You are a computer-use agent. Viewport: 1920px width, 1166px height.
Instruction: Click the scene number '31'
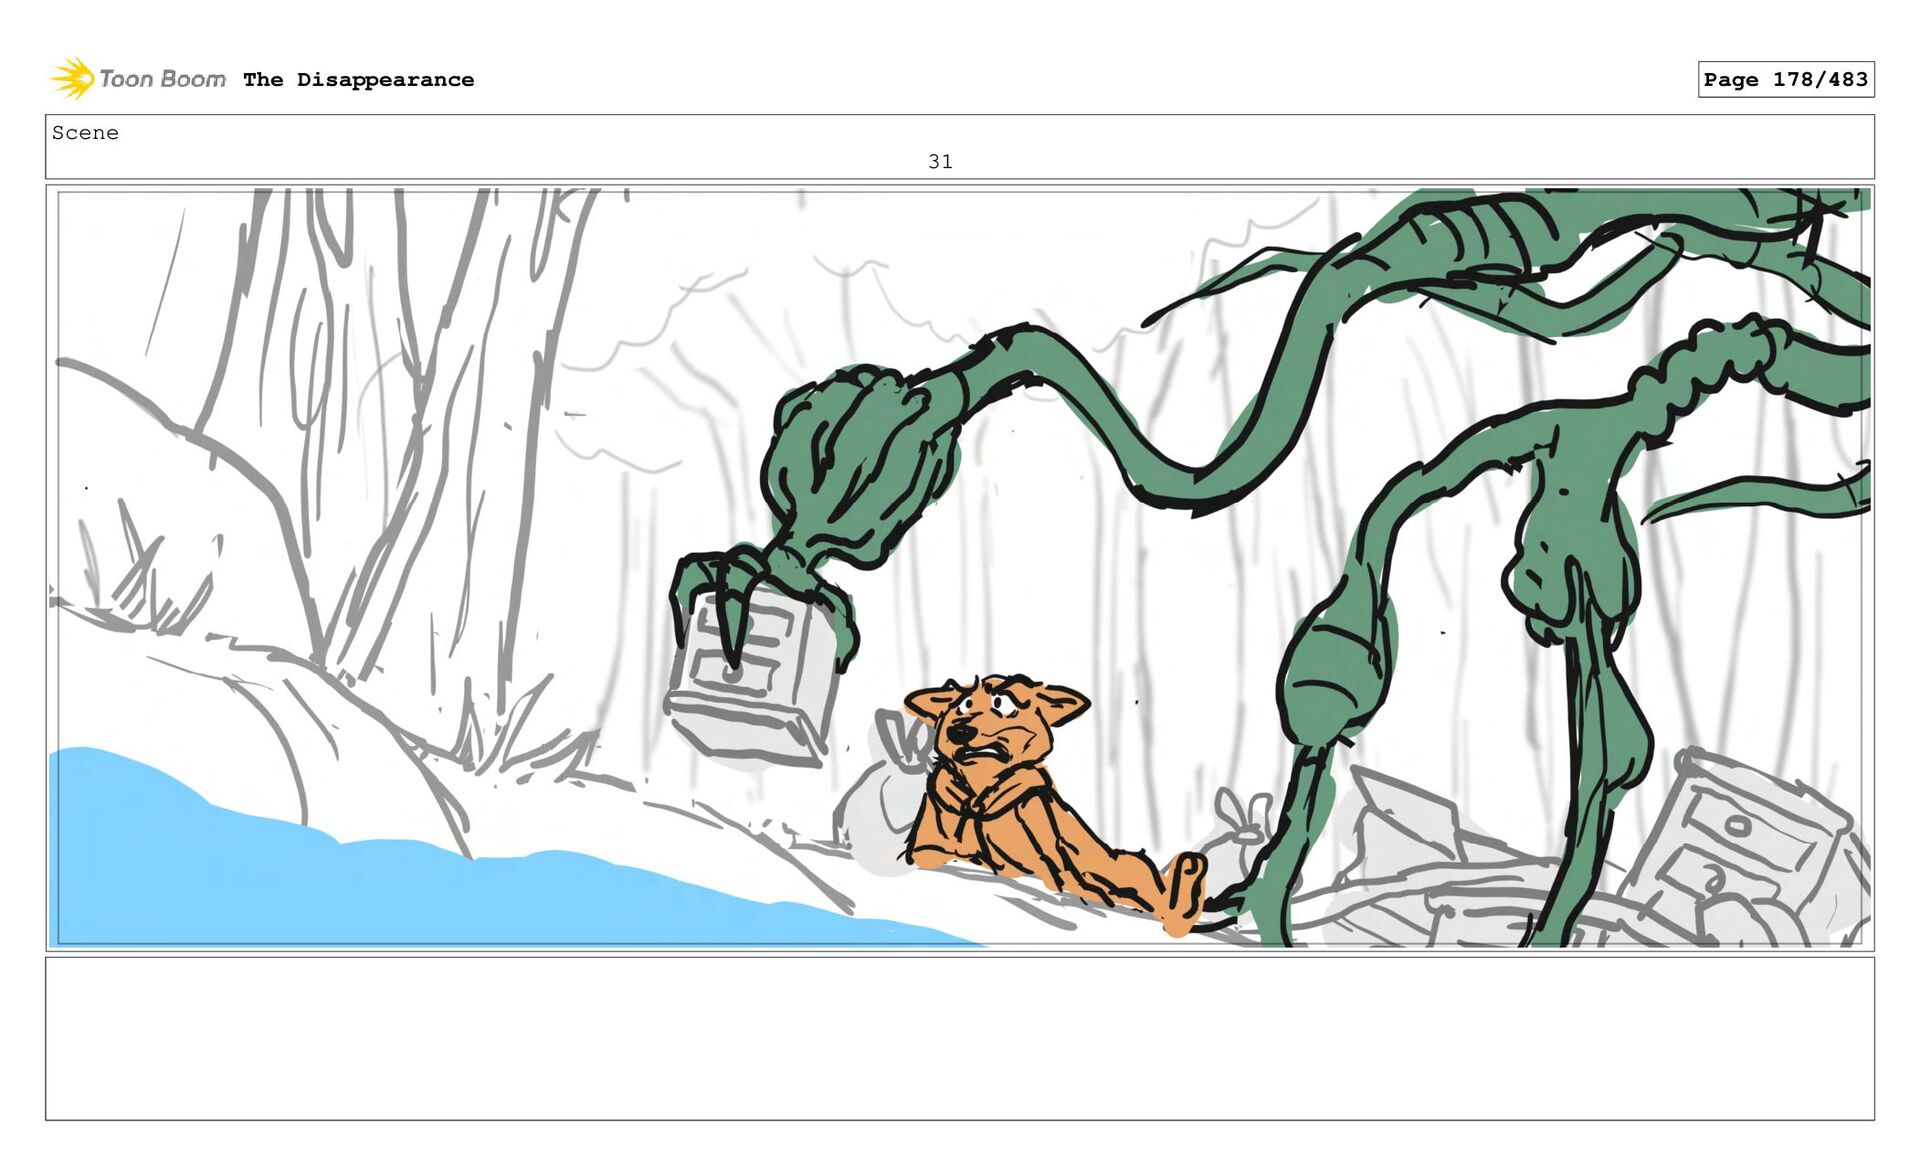pyautogui.click(x=940, y=161)
